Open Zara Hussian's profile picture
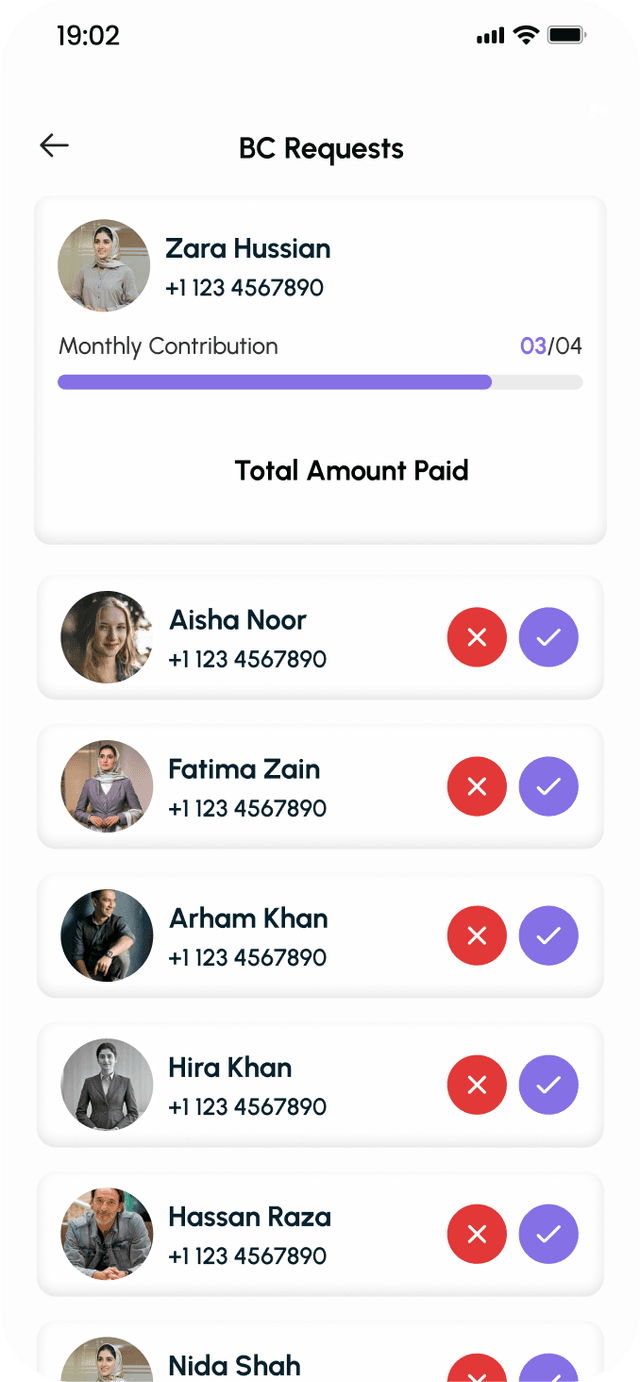 click(x=104, y=266)
